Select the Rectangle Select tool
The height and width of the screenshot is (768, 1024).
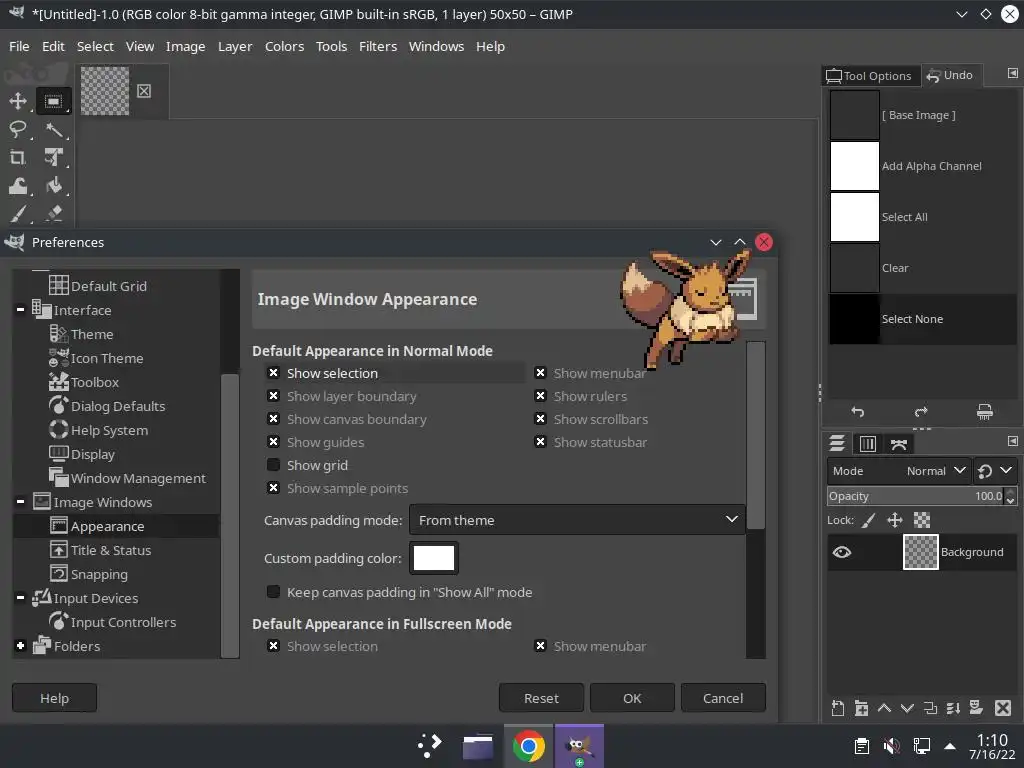pos(54,101)
